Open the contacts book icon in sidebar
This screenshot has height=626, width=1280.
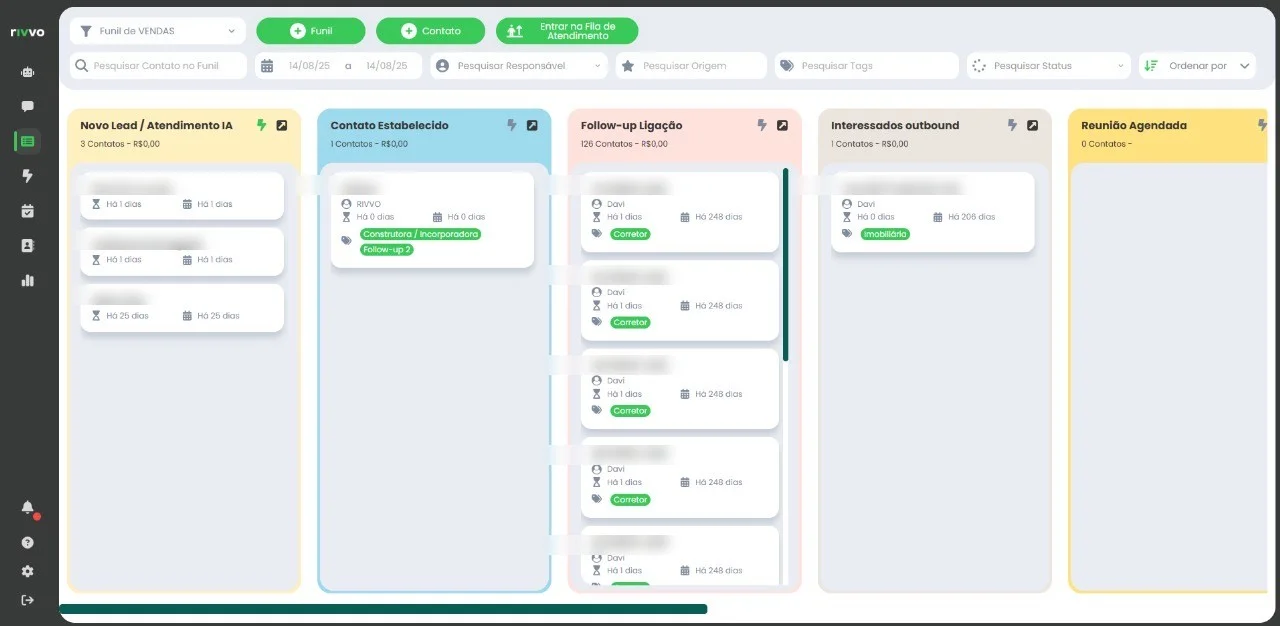click(x=27, y=245)
